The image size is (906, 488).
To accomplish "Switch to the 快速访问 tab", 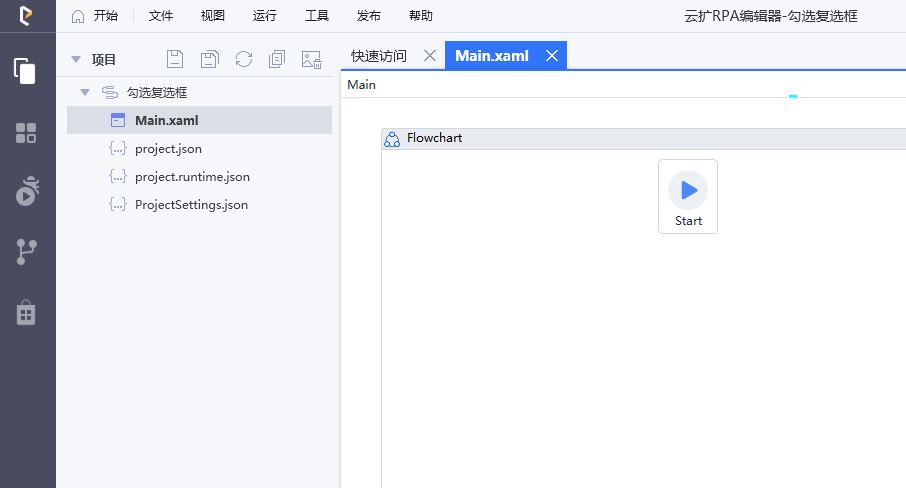I will [379, 56].
